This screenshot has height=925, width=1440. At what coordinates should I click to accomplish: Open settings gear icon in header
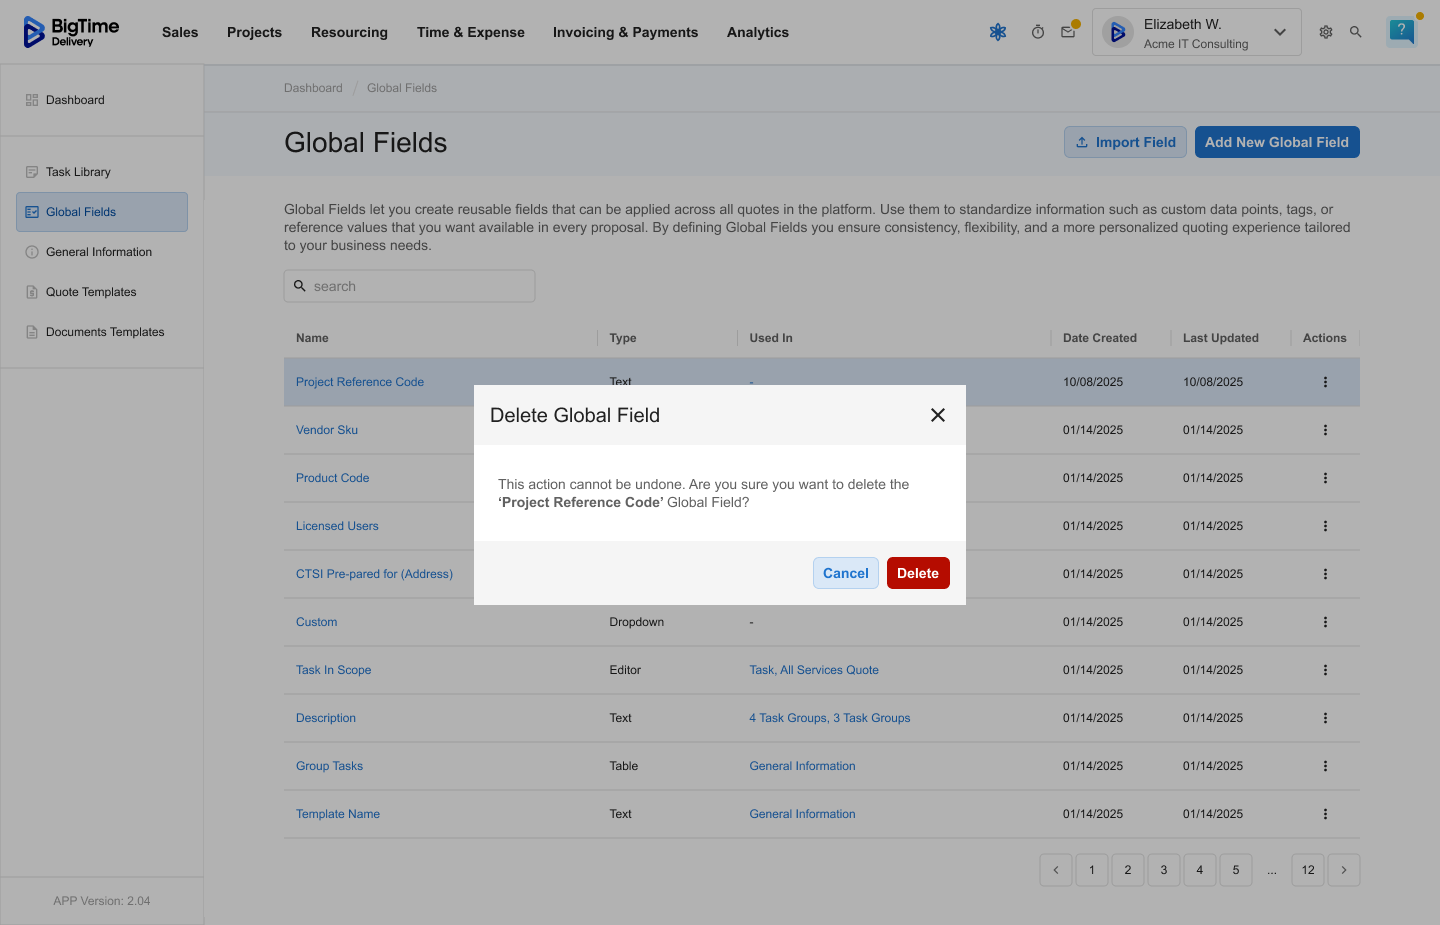(1326, 32)
